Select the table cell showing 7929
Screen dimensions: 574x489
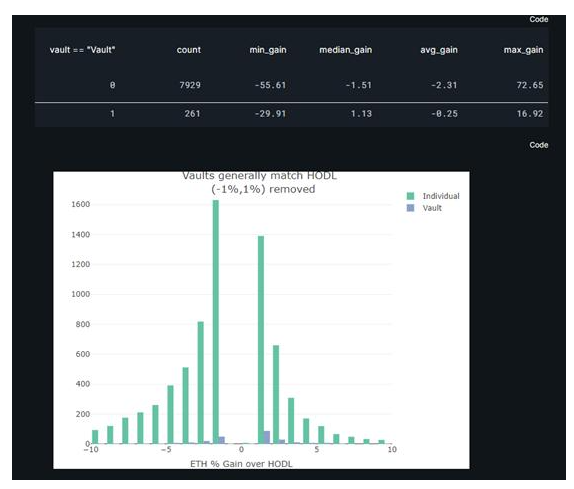(190, 85)
